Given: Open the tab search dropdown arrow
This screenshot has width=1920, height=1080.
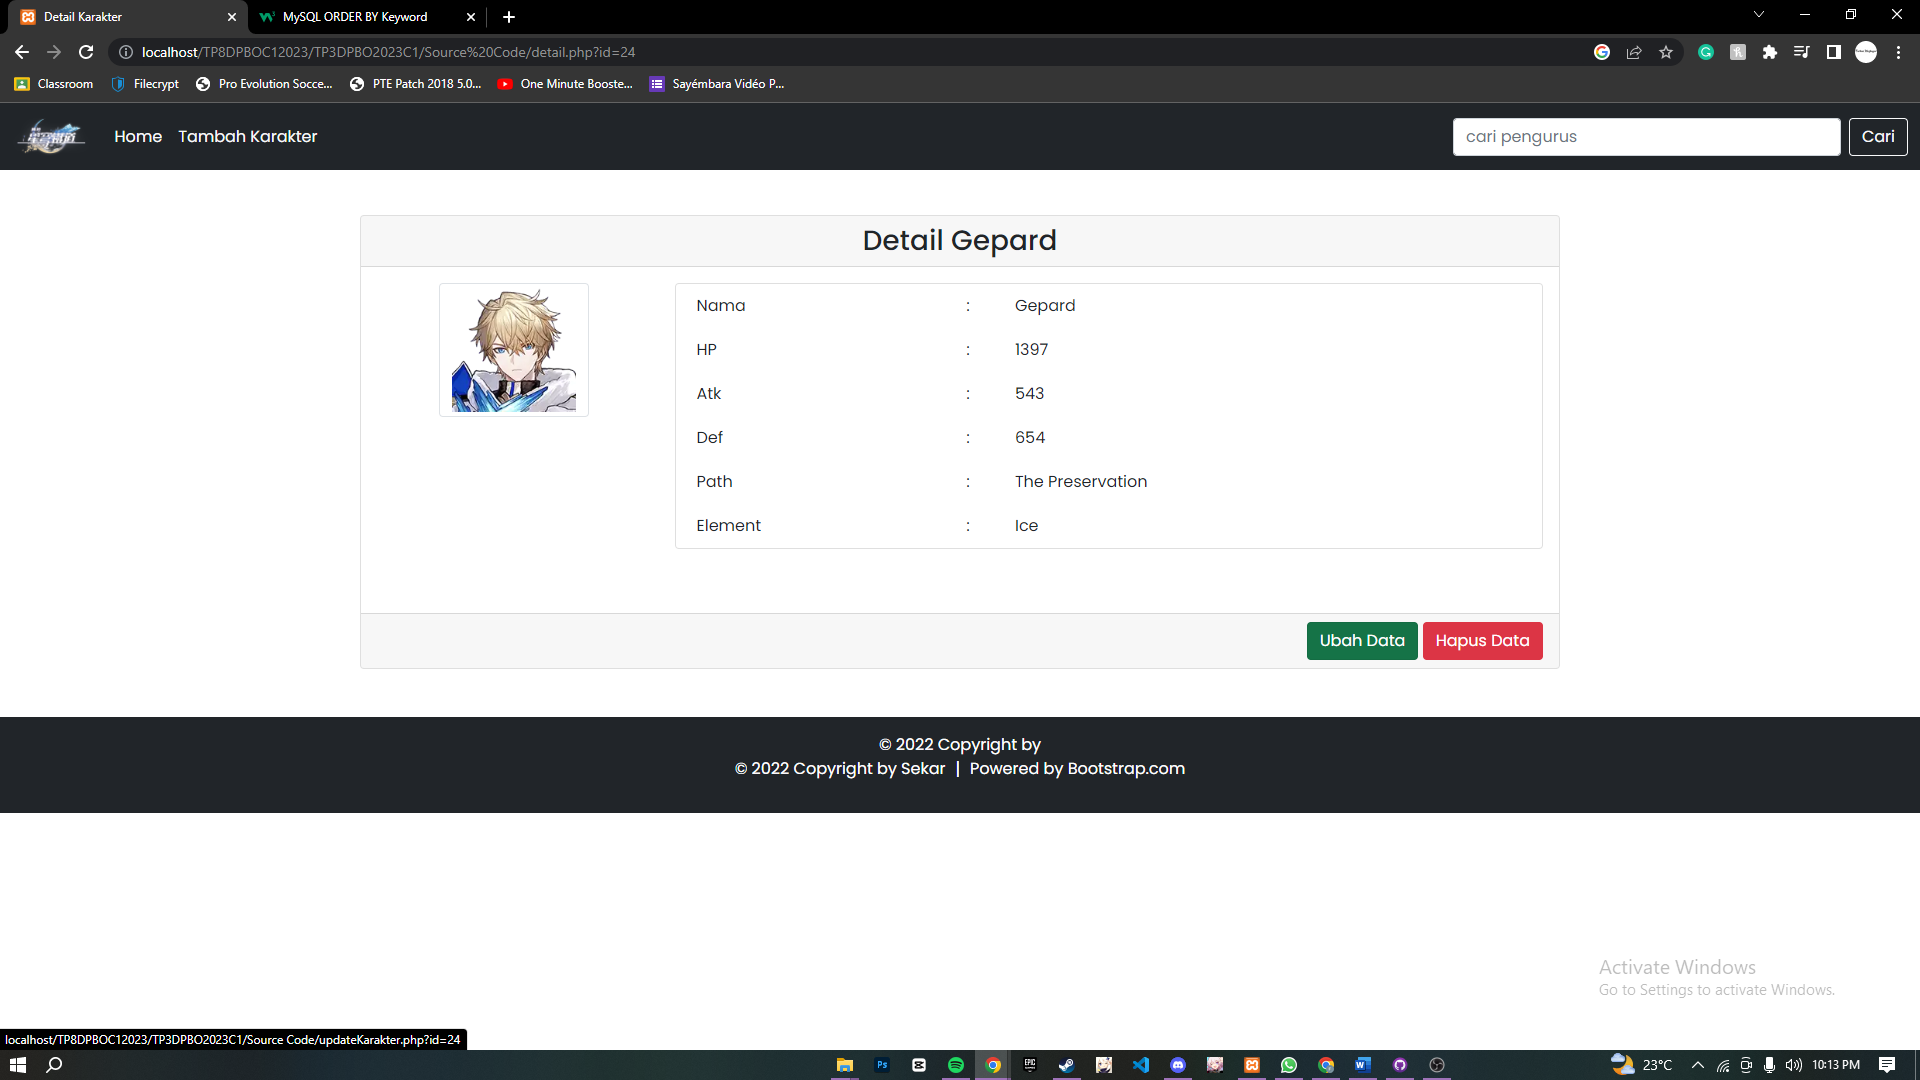Looking at the screenshot, I should (1759, 13).
